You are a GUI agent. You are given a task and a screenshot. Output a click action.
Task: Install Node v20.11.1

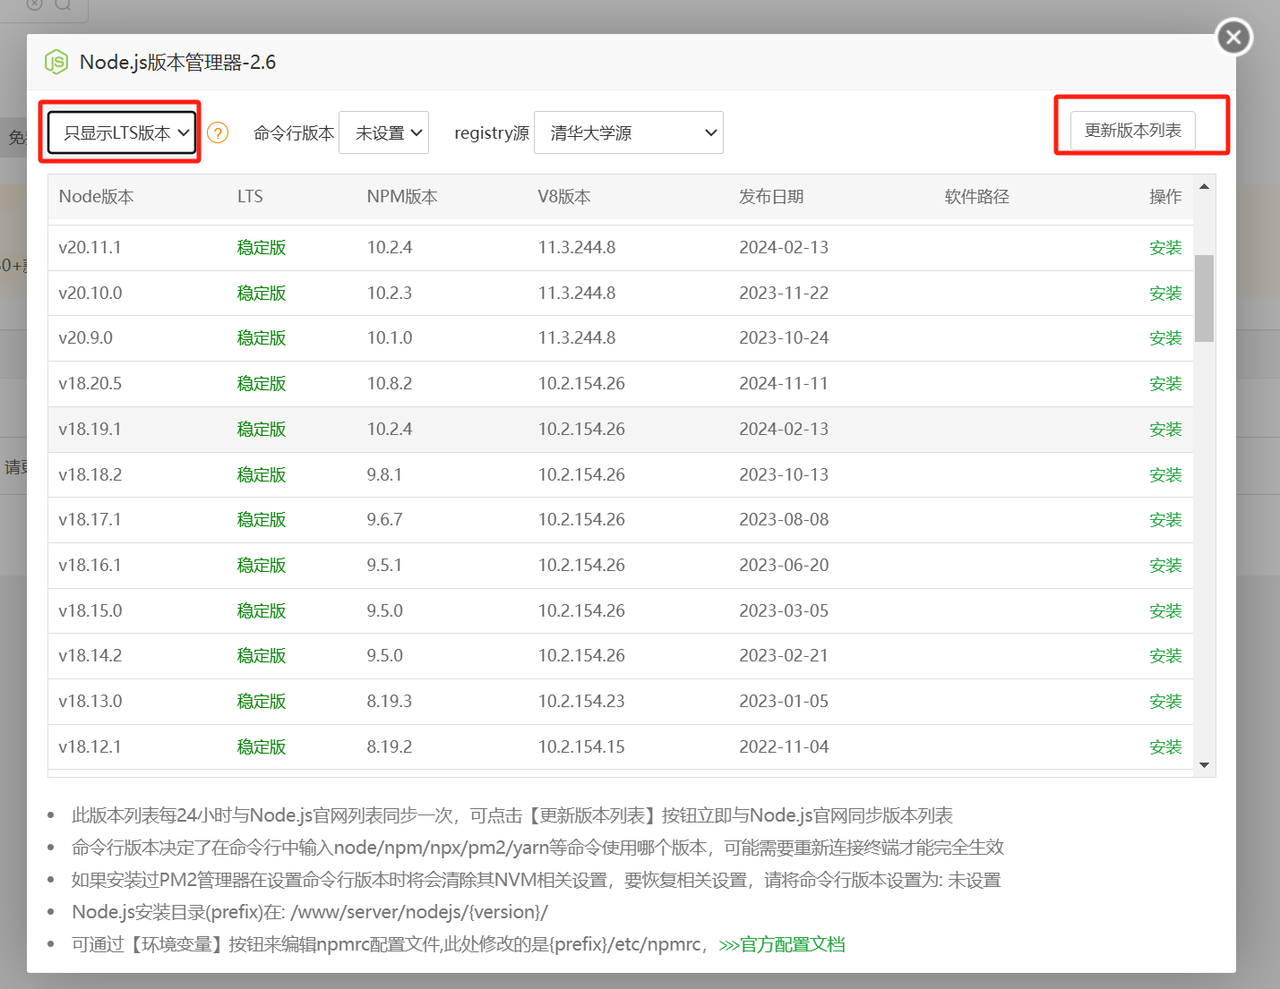[x=1165, y=248]
